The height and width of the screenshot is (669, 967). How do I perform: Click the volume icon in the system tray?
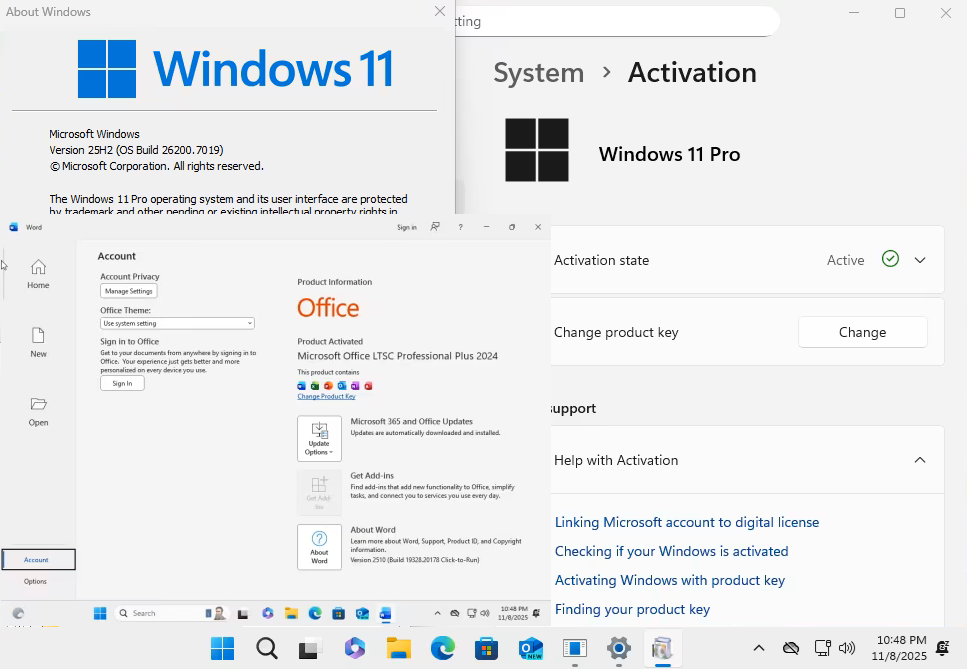point(847,648)
